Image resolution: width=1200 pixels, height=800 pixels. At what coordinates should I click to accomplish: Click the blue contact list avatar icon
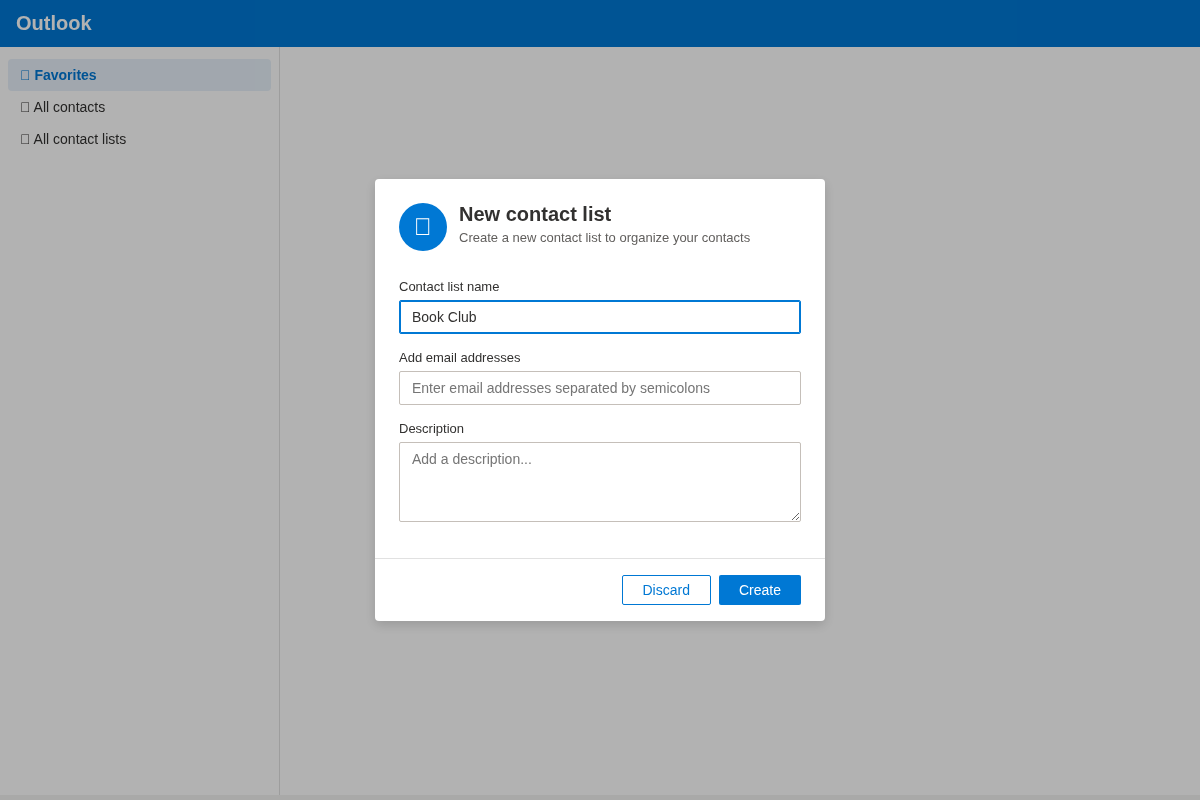[422, 227]
